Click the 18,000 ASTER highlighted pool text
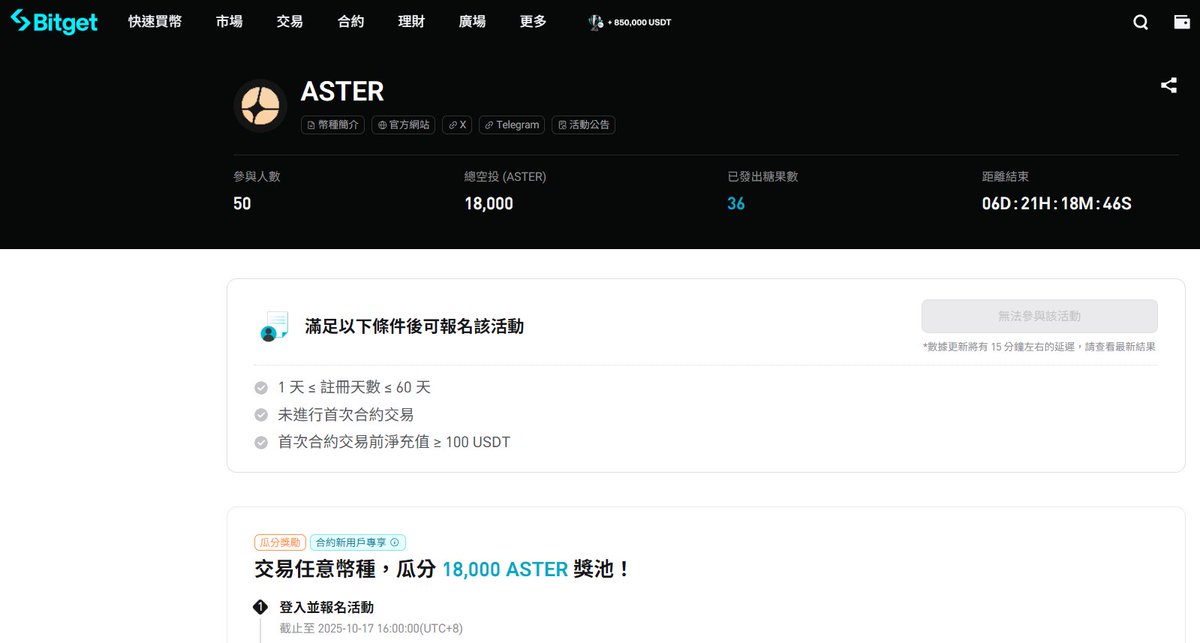 (505, 569)
